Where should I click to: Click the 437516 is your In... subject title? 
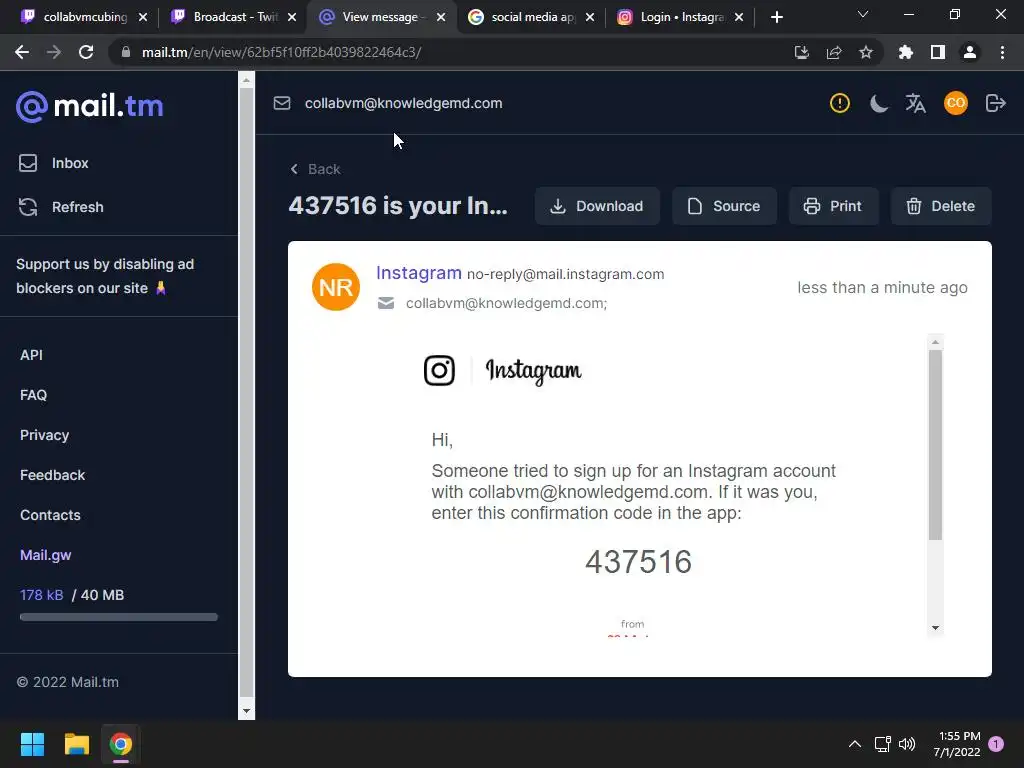398,206
